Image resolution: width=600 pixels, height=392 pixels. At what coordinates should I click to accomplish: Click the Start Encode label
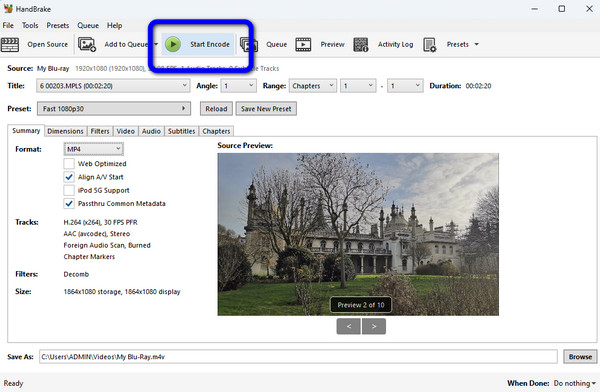pos(210,44)
